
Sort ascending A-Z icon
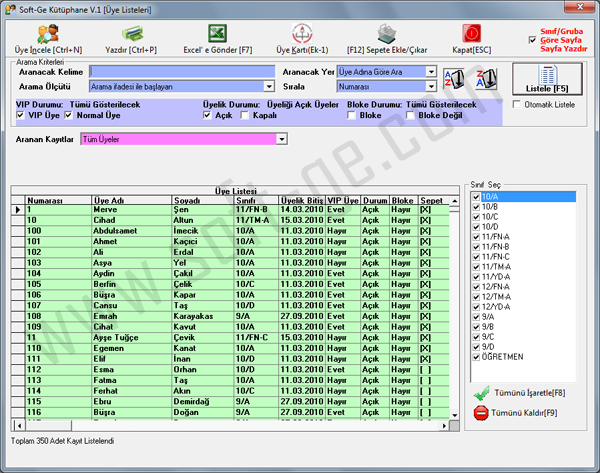coord(454,79)
